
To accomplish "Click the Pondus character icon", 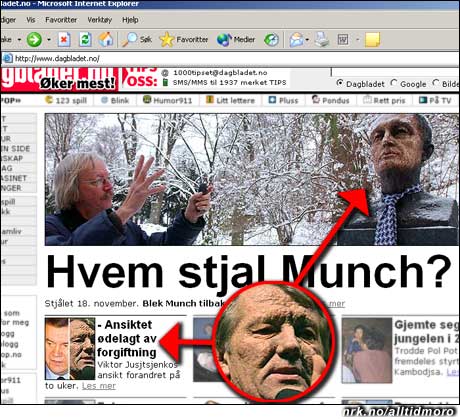I will [x=316, y=99].
